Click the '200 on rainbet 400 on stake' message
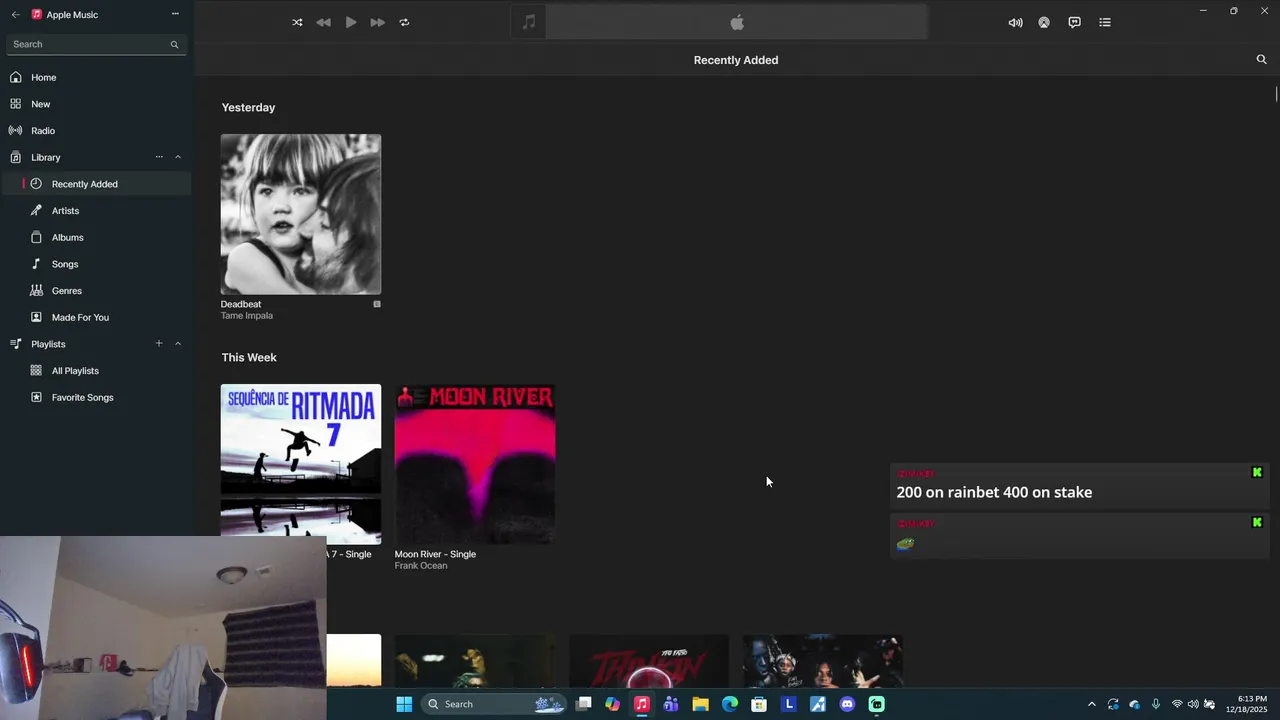The width and height of the screenshot is (1280, 720). [x=994, y=492]
